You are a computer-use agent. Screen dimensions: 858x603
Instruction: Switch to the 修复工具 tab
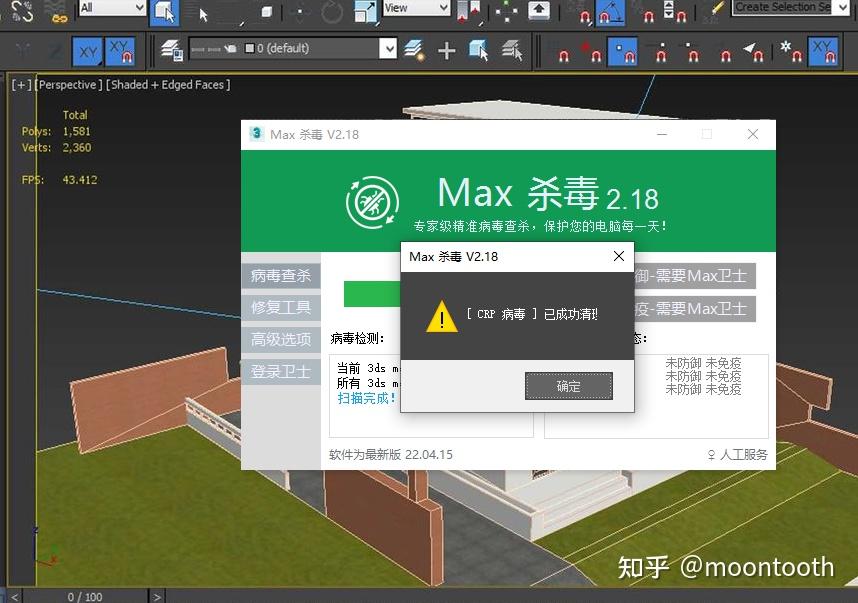tap(281, 308)
